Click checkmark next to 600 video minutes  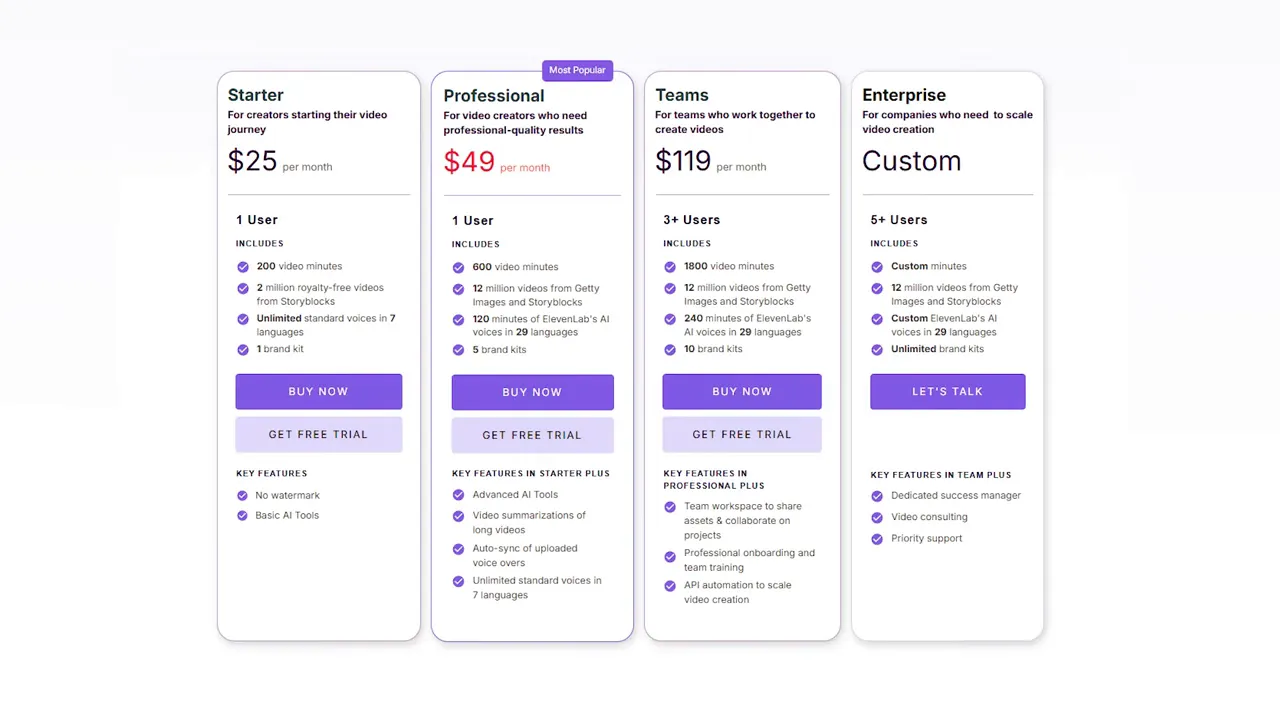(x=458, y=267)
